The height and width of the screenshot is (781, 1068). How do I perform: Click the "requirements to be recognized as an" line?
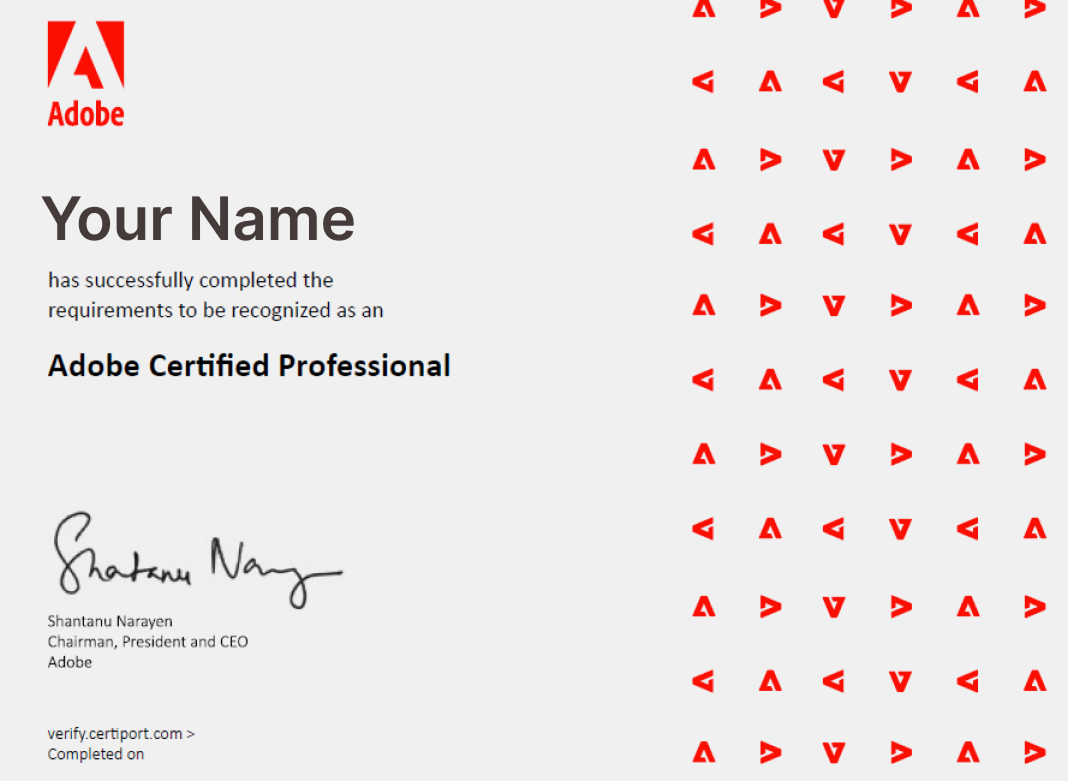[215, 310]
